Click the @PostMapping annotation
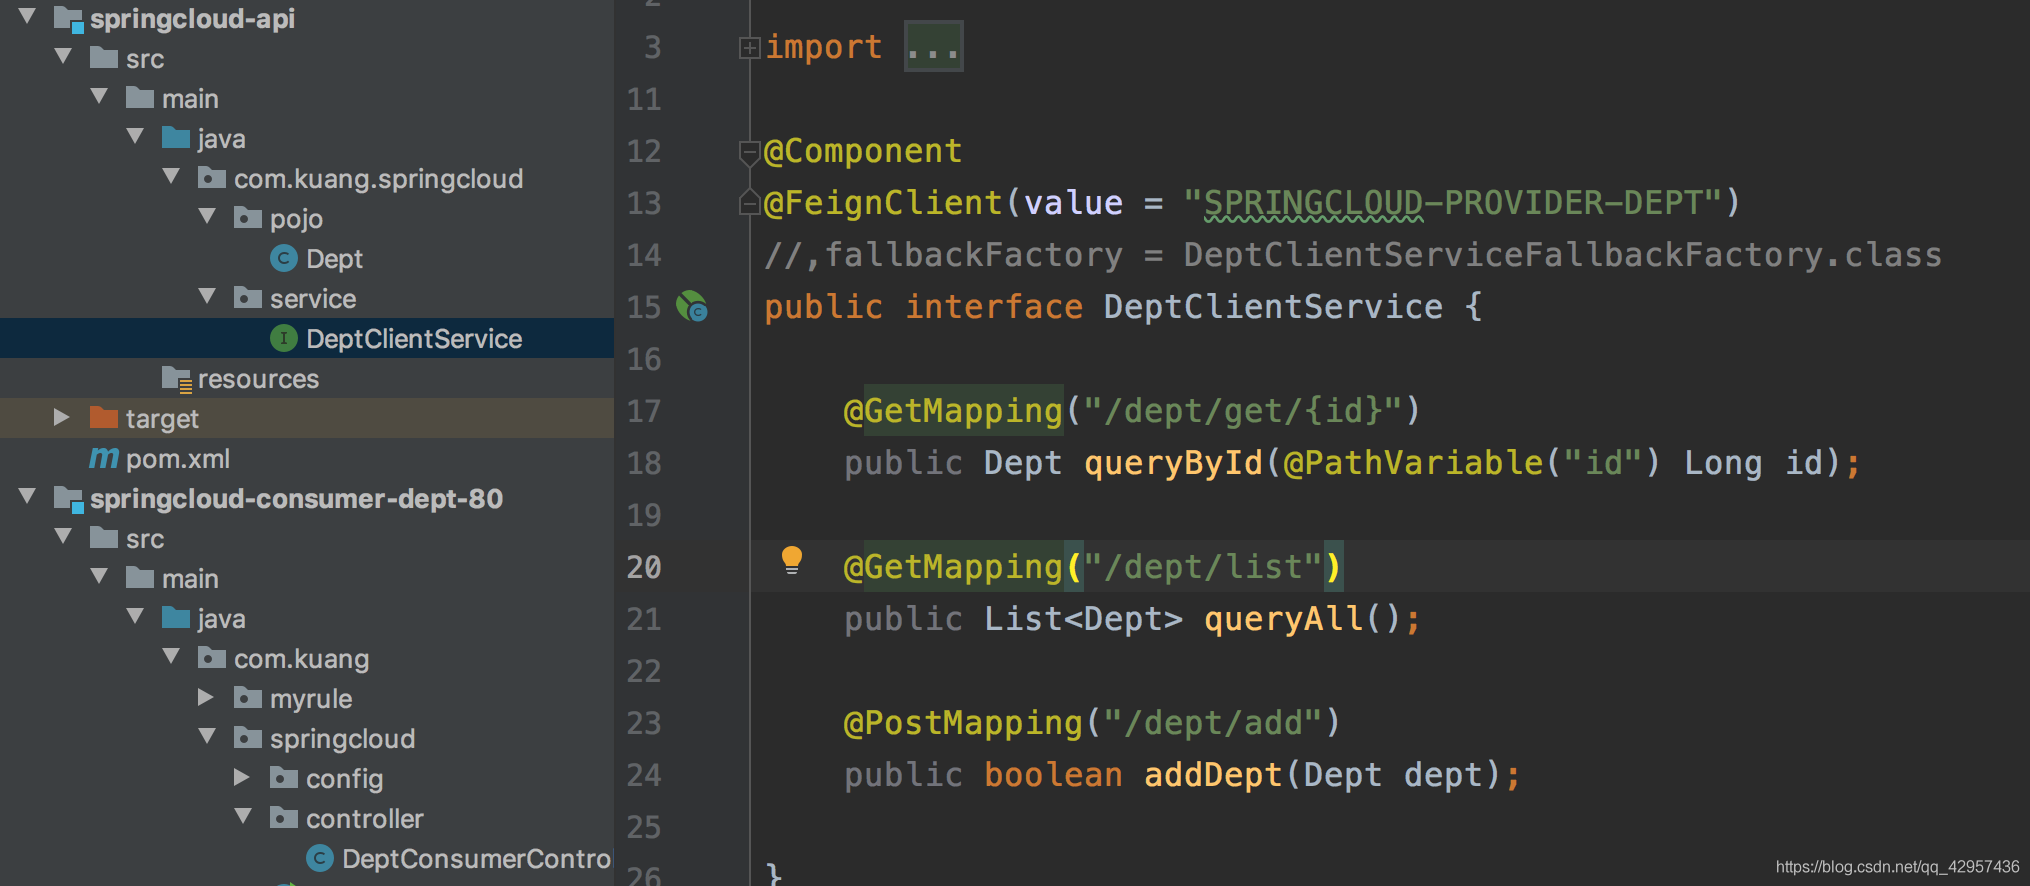 [x=963, y=723]
